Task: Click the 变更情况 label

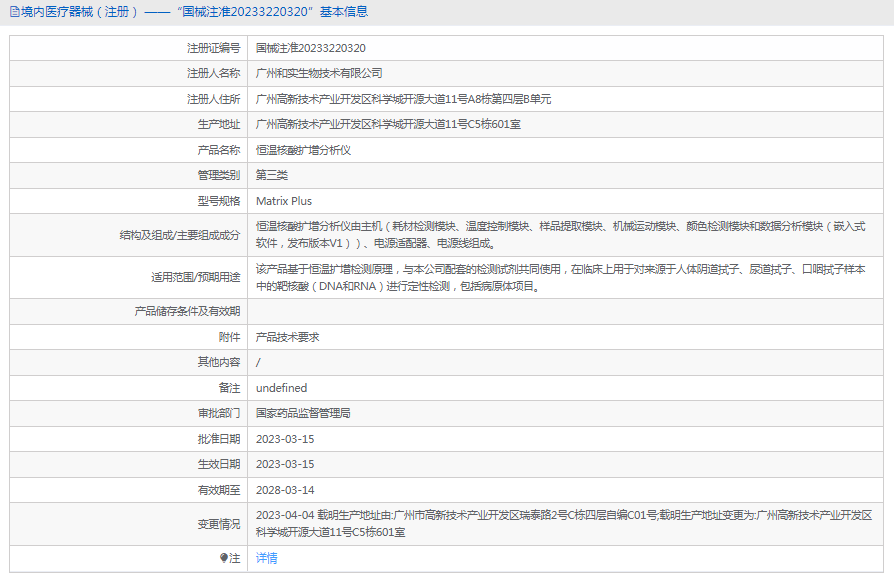Action: 219,524
